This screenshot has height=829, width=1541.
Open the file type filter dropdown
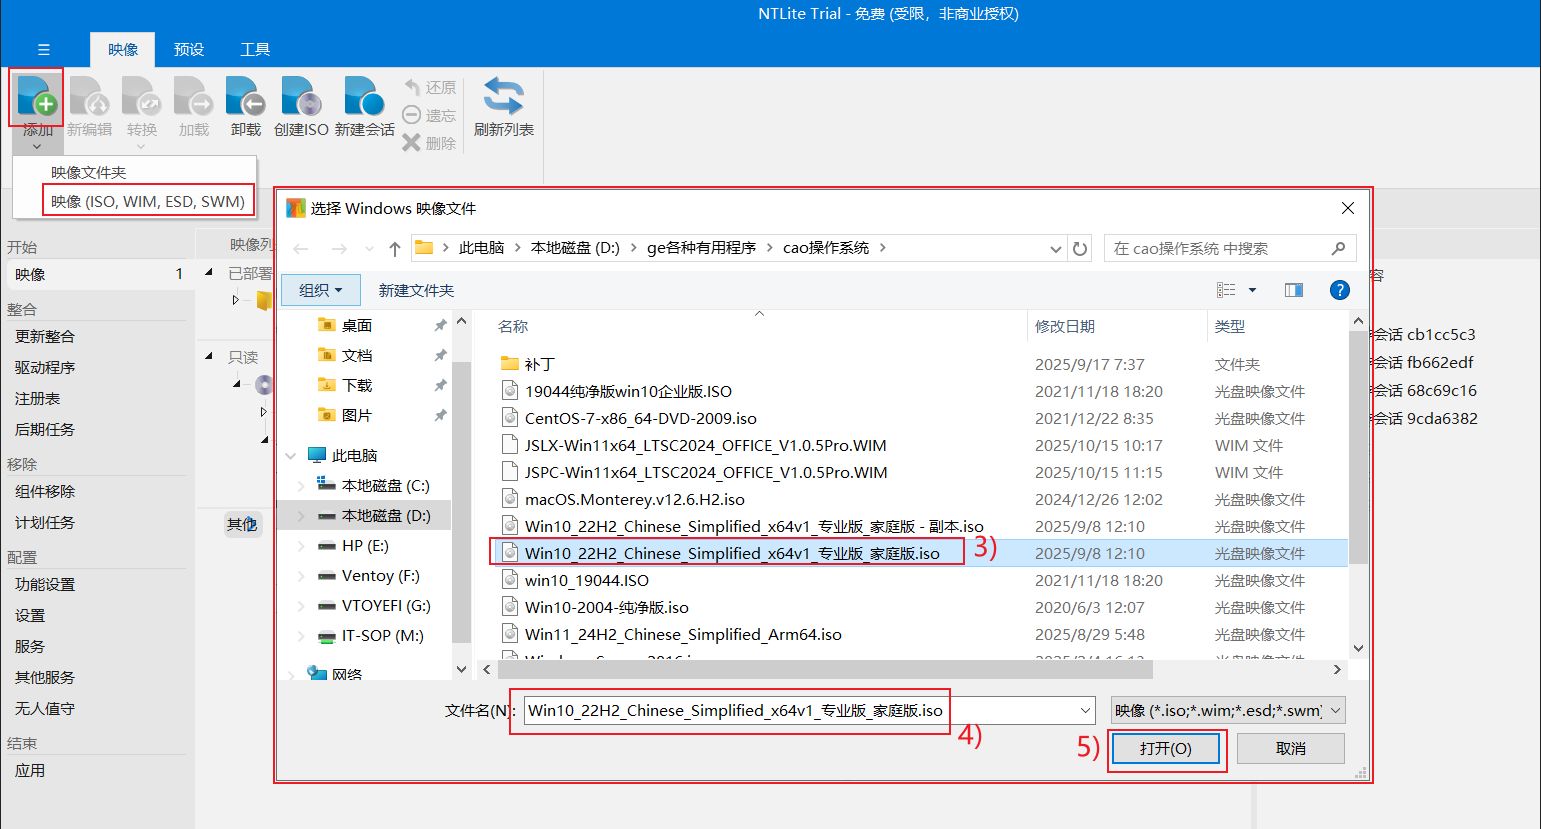tap(1228, 711)
